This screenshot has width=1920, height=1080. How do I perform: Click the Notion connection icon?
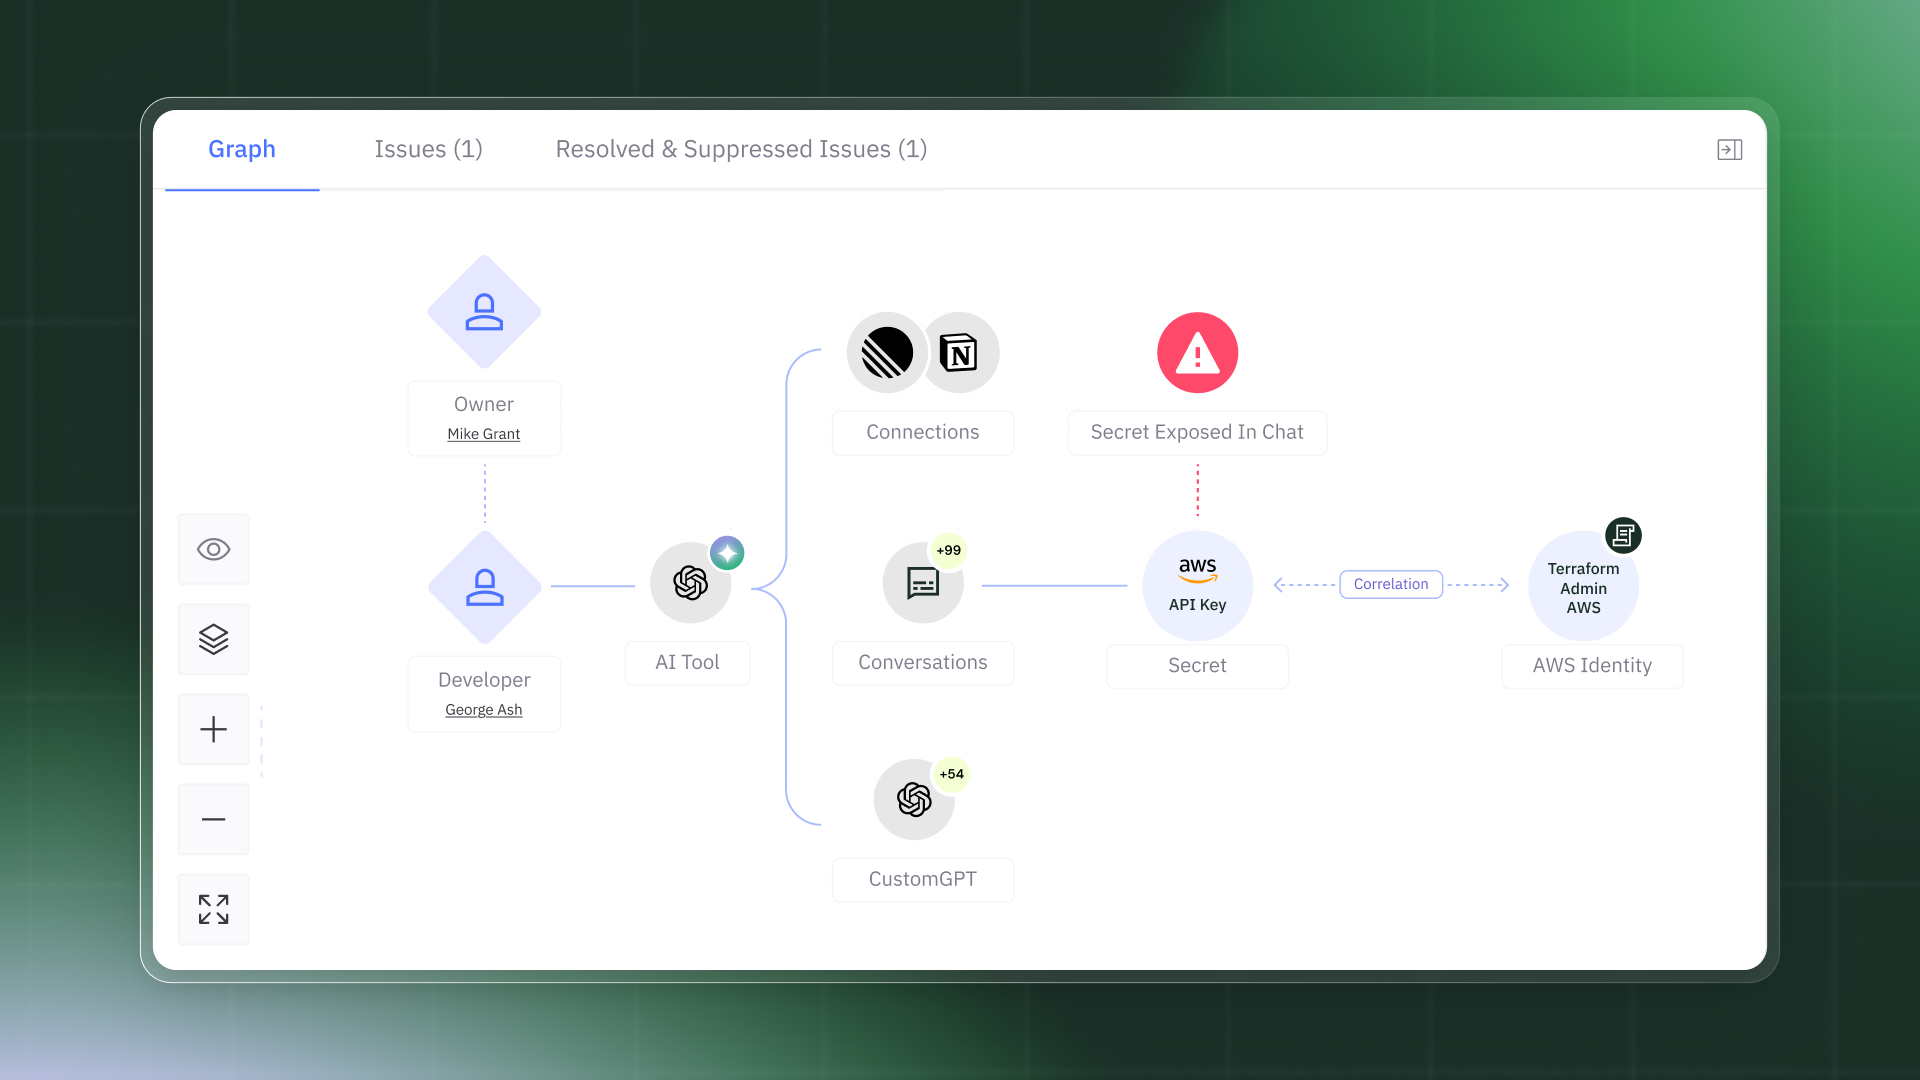[960, 353]
